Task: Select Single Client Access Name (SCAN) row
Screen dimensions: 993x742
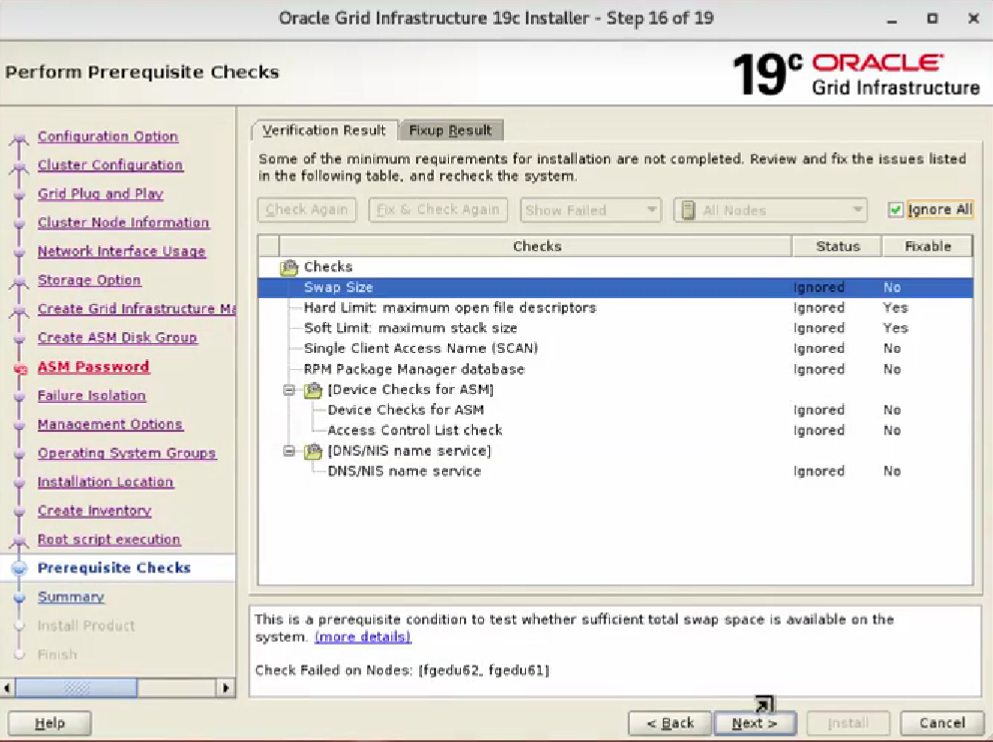Action: (615, 348)
